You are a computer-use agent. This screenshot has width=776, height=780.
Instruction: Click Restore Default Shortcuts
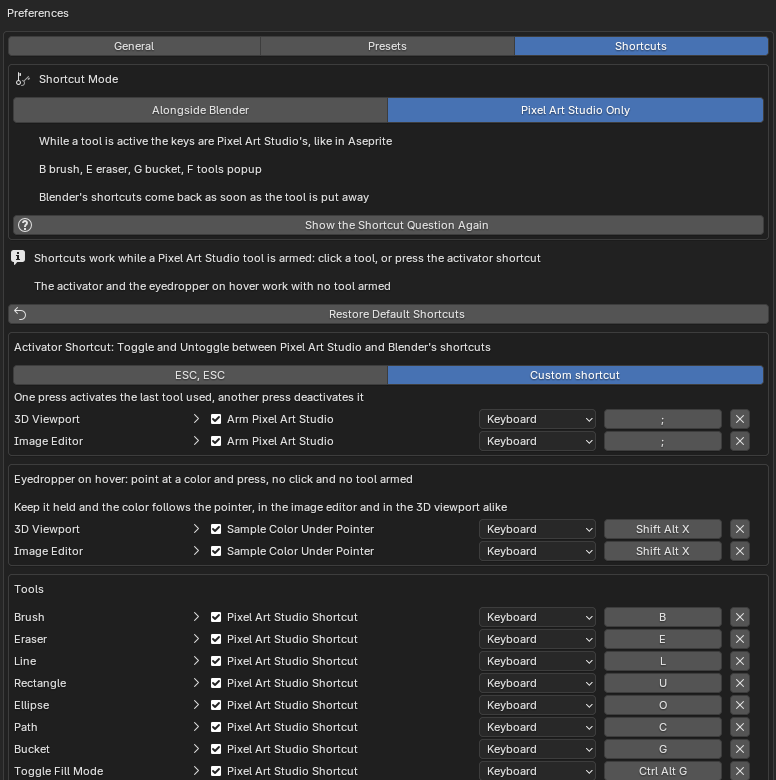pos(388,314)
